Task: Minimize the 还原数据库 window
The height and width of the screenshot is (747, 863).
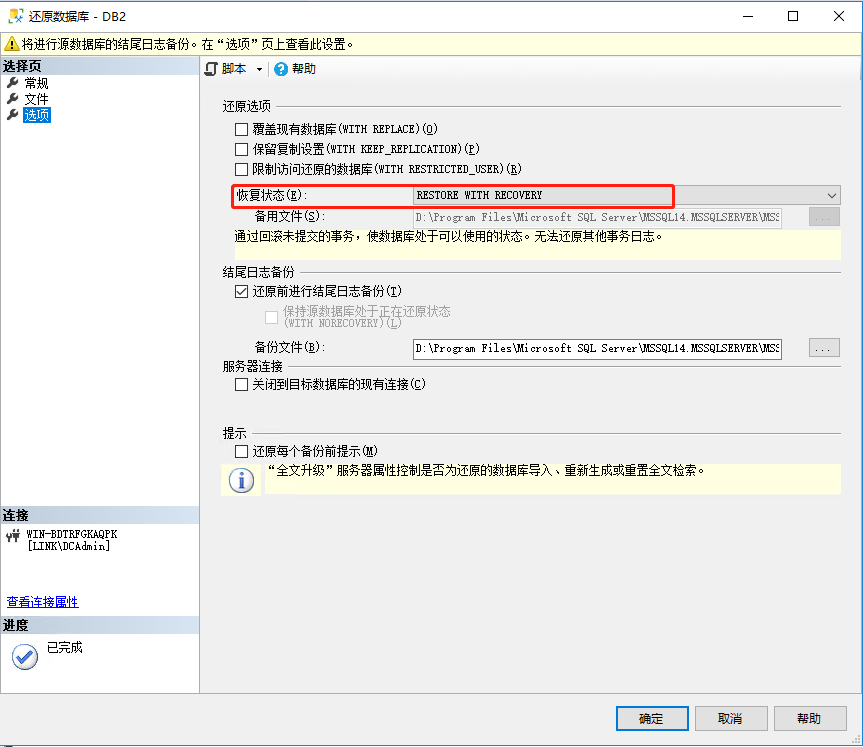Action: coord(747,17)
